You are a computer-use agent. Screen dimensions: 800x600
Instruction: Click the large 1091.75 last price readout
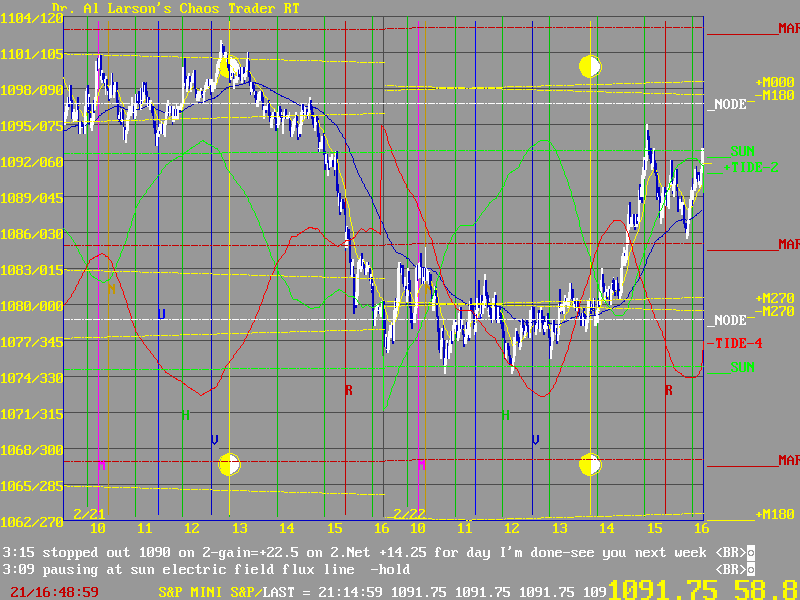[670, 589]
